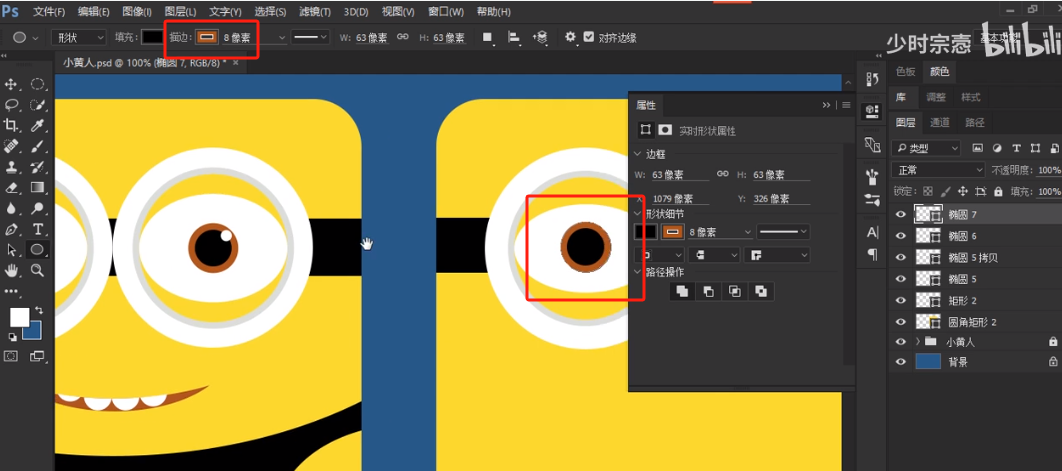Open the Paragraph panel icon

[872, 254]
